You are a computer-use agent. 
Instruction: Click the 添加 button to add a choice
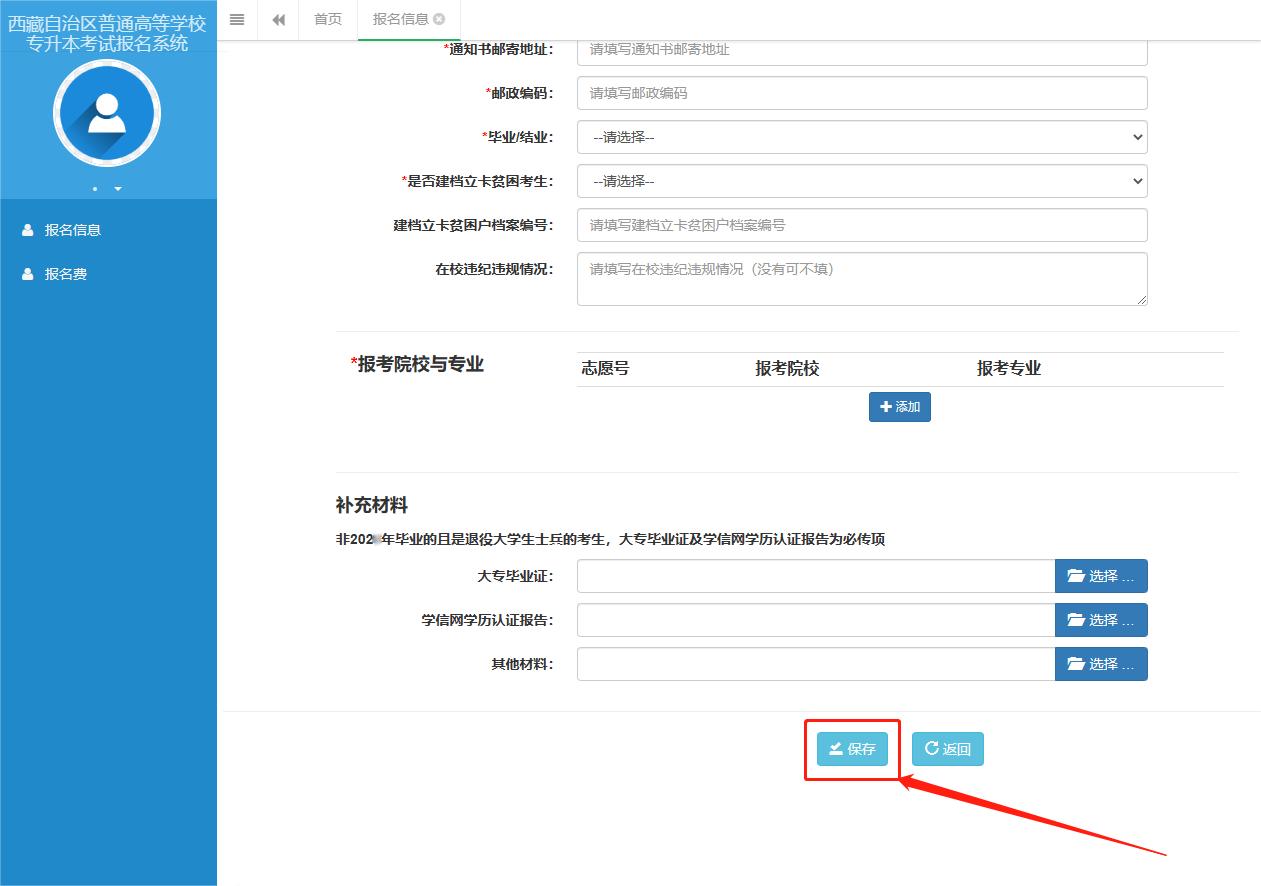899,407
